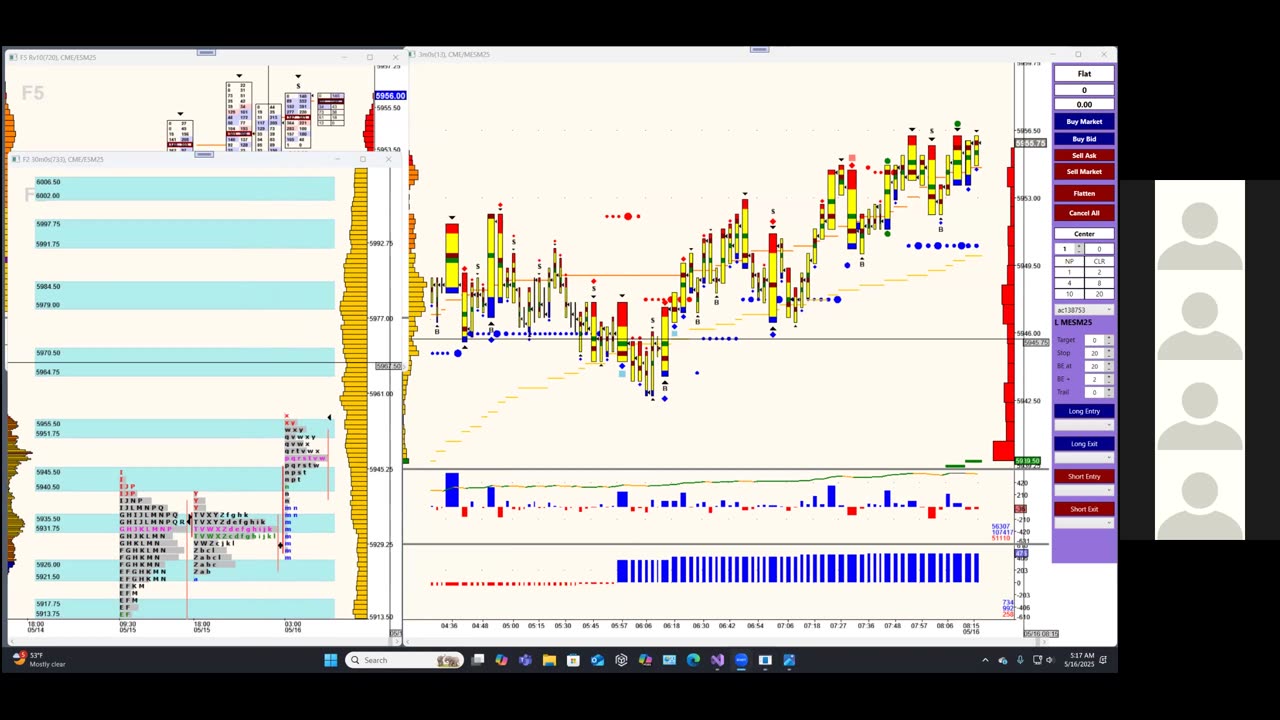Flatten the open position
Screen dimensions: 1280x720
(x=1084, y=193)
